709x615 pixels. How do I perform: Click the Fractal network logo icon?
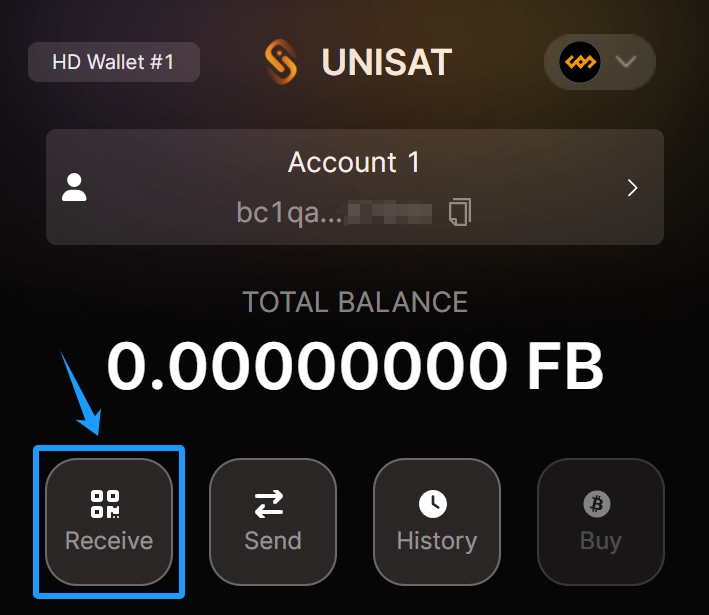pos(579,62)
